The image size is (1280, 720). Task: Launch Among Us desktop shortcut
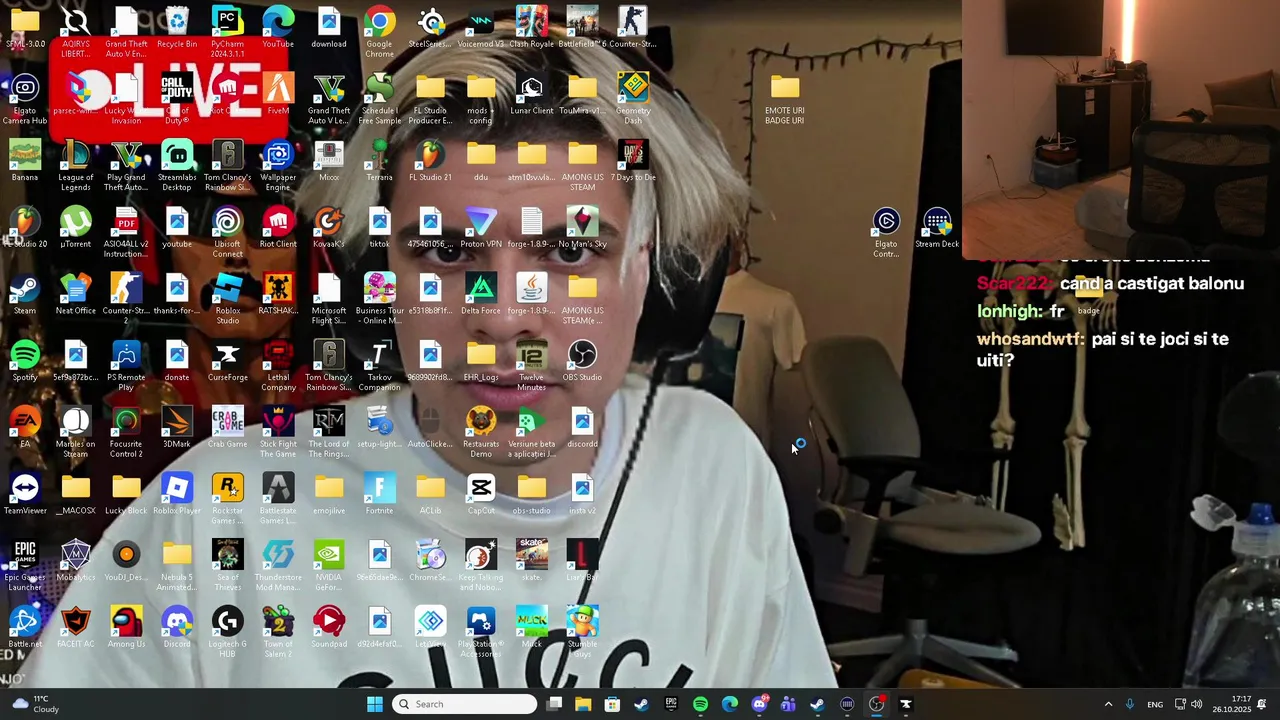coord(126,628)
